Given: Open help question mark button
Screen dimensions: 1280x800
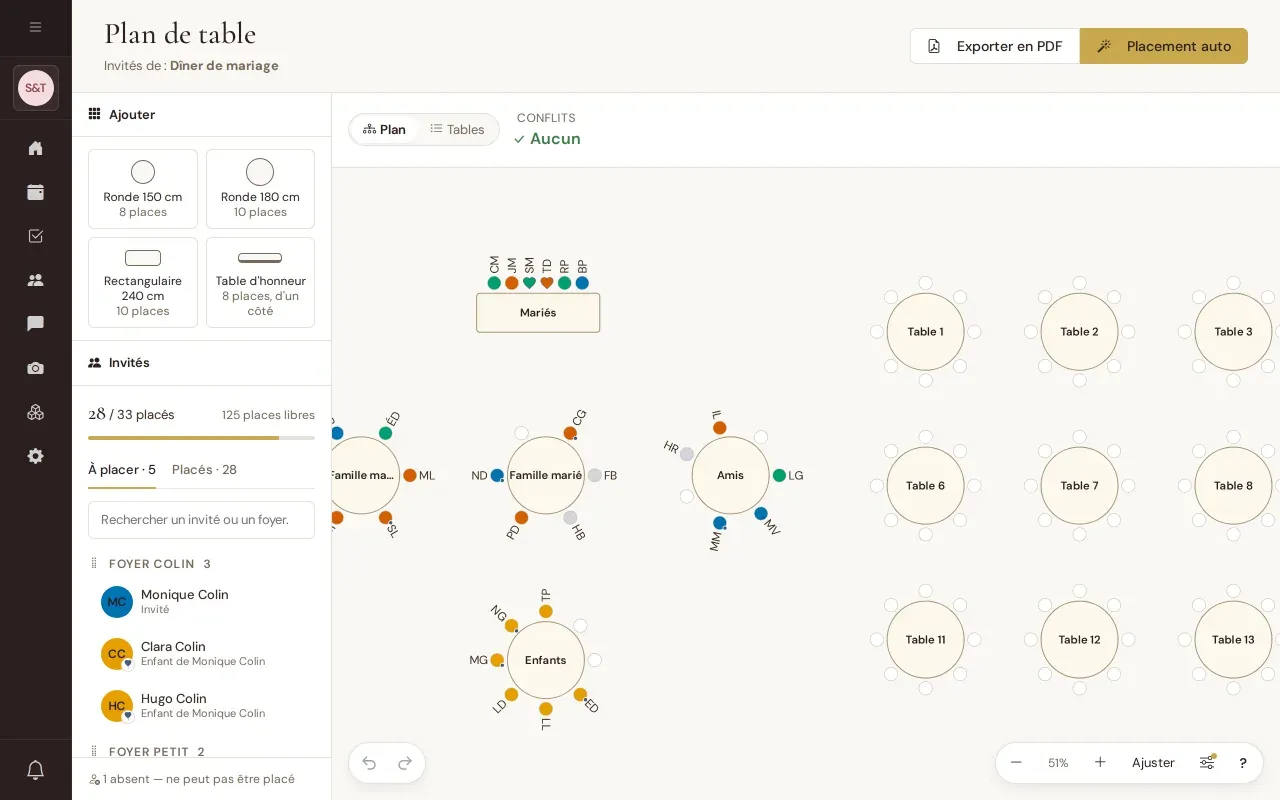Looking at the screenshot, I should 1243,763.
